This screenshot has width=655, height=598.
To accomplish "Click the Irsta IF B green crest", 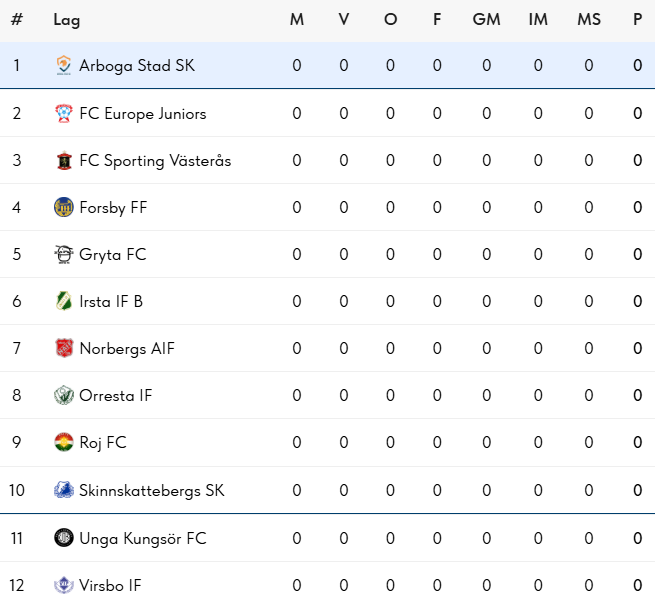I will 64,302.
